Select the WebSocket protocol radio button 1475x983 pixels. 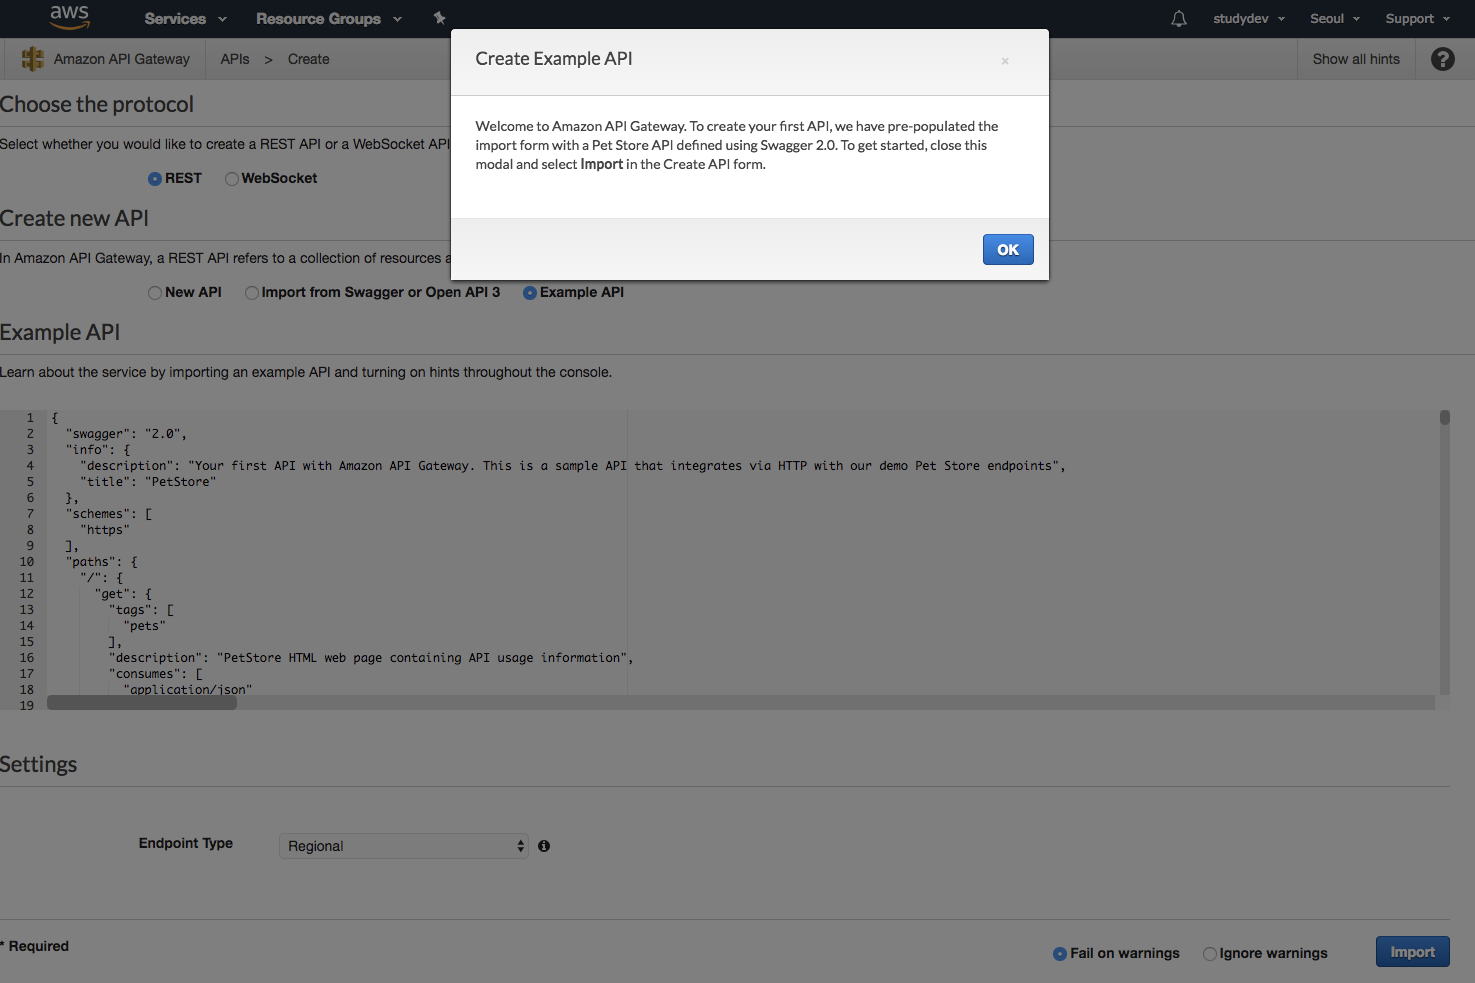232,179
